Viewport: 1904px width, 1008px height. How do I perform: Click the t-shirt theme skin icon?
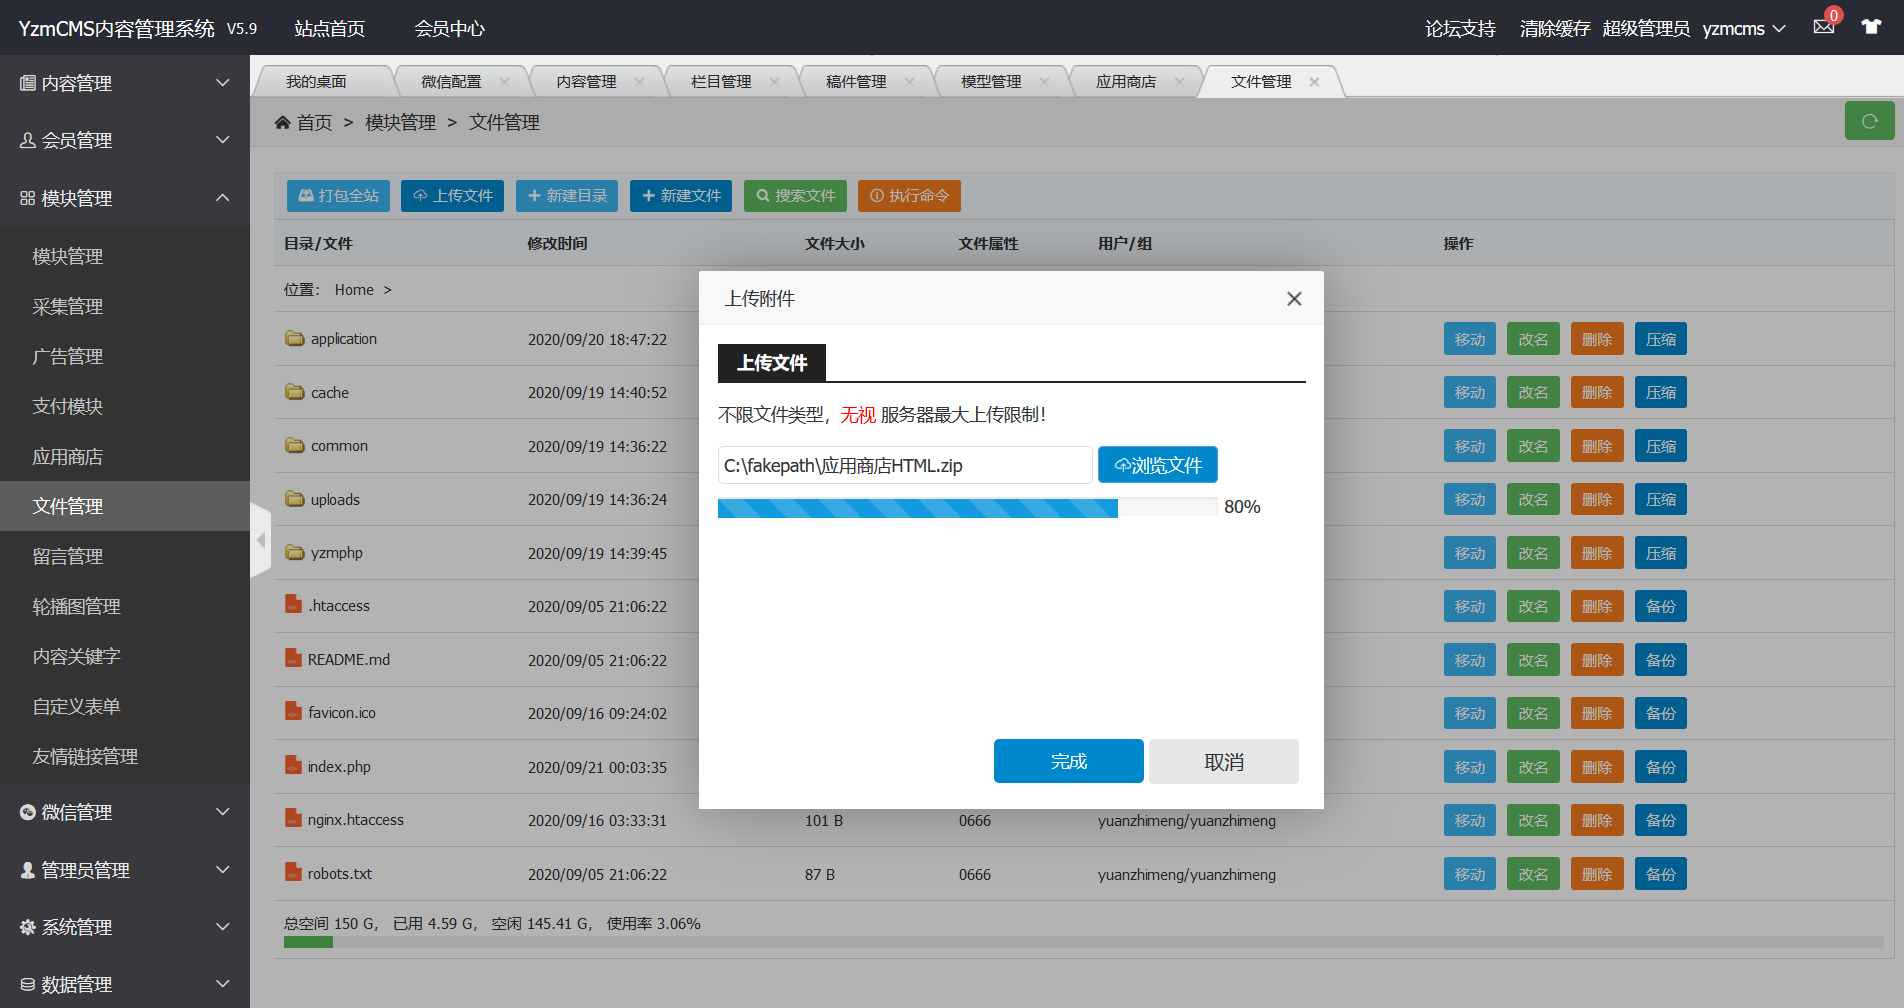(1871, 27)
